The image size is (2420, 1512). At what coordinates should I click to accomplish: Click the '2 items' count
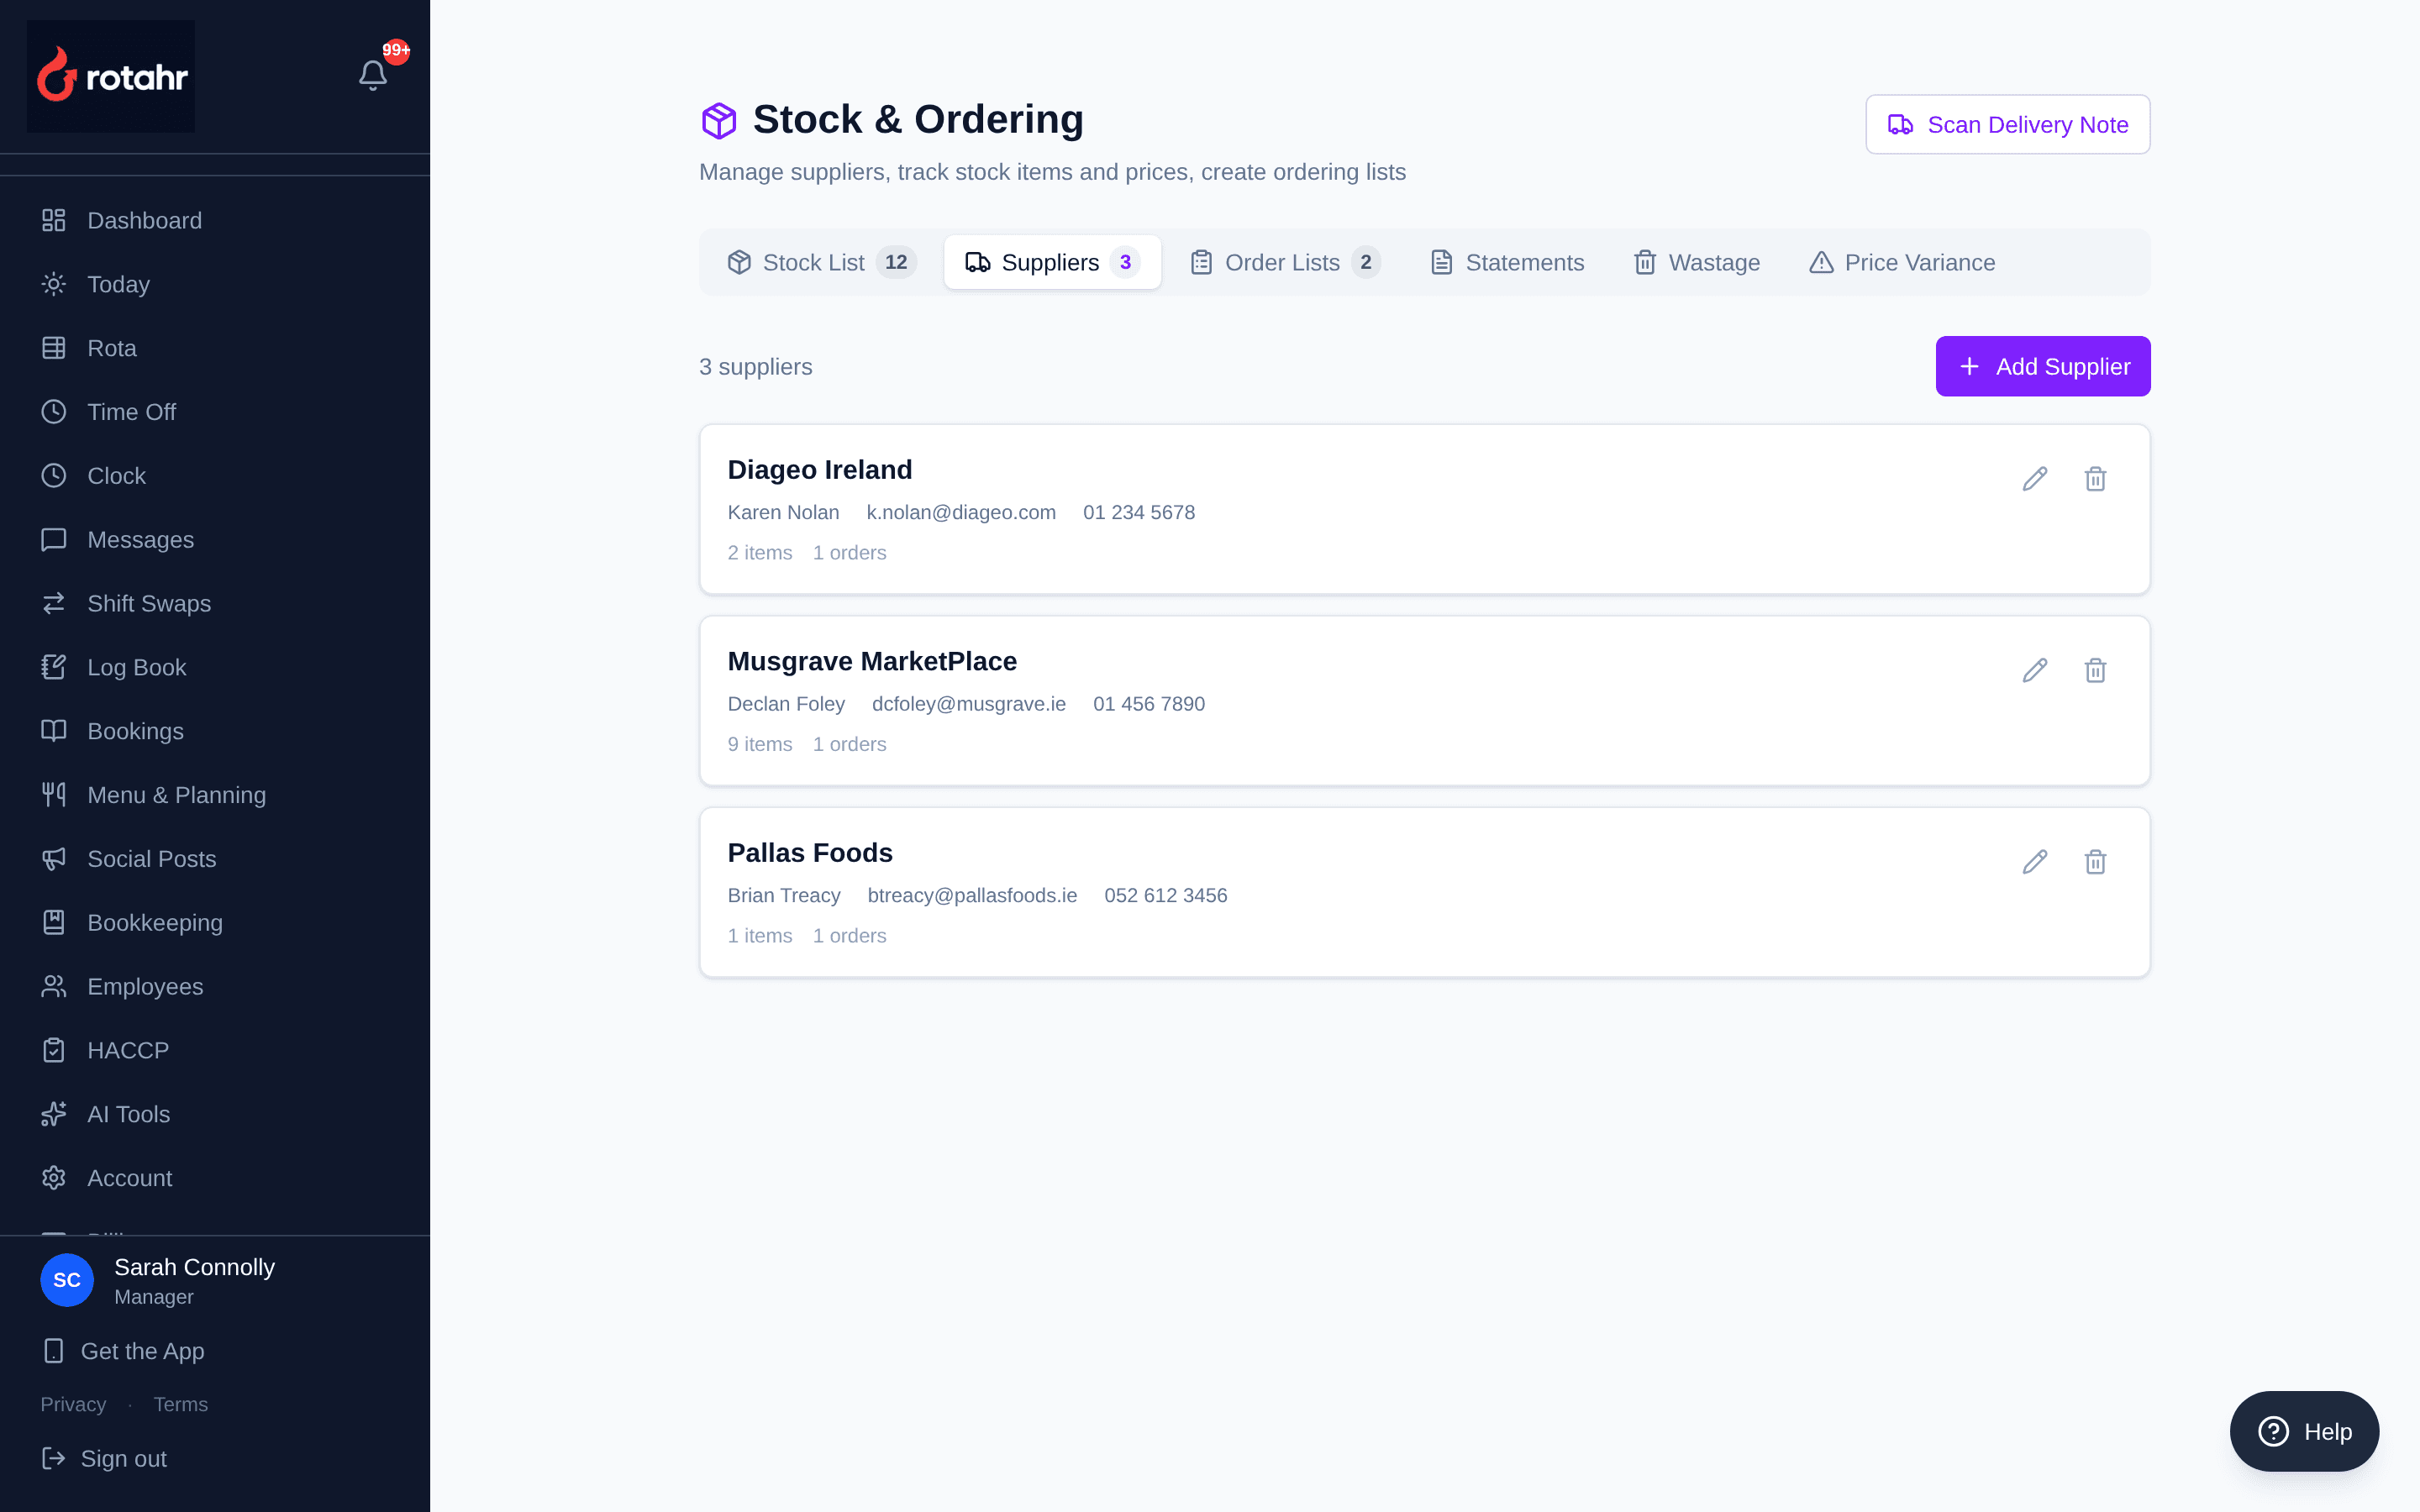point(760,553)
